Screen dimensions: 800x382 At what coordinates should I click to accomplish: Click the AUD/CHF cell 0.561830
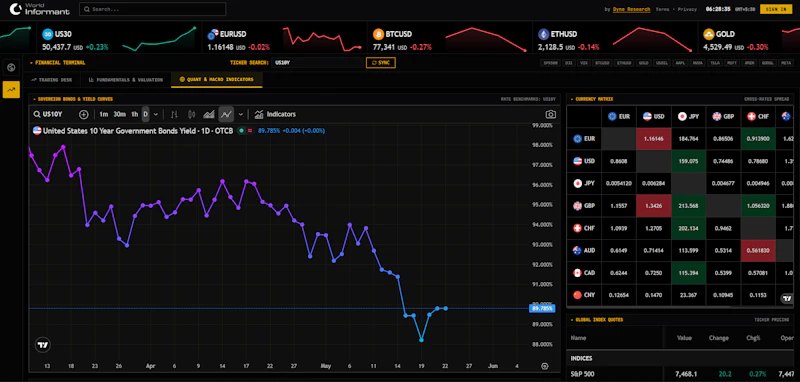pyautogui.click(x=758, y=250)
